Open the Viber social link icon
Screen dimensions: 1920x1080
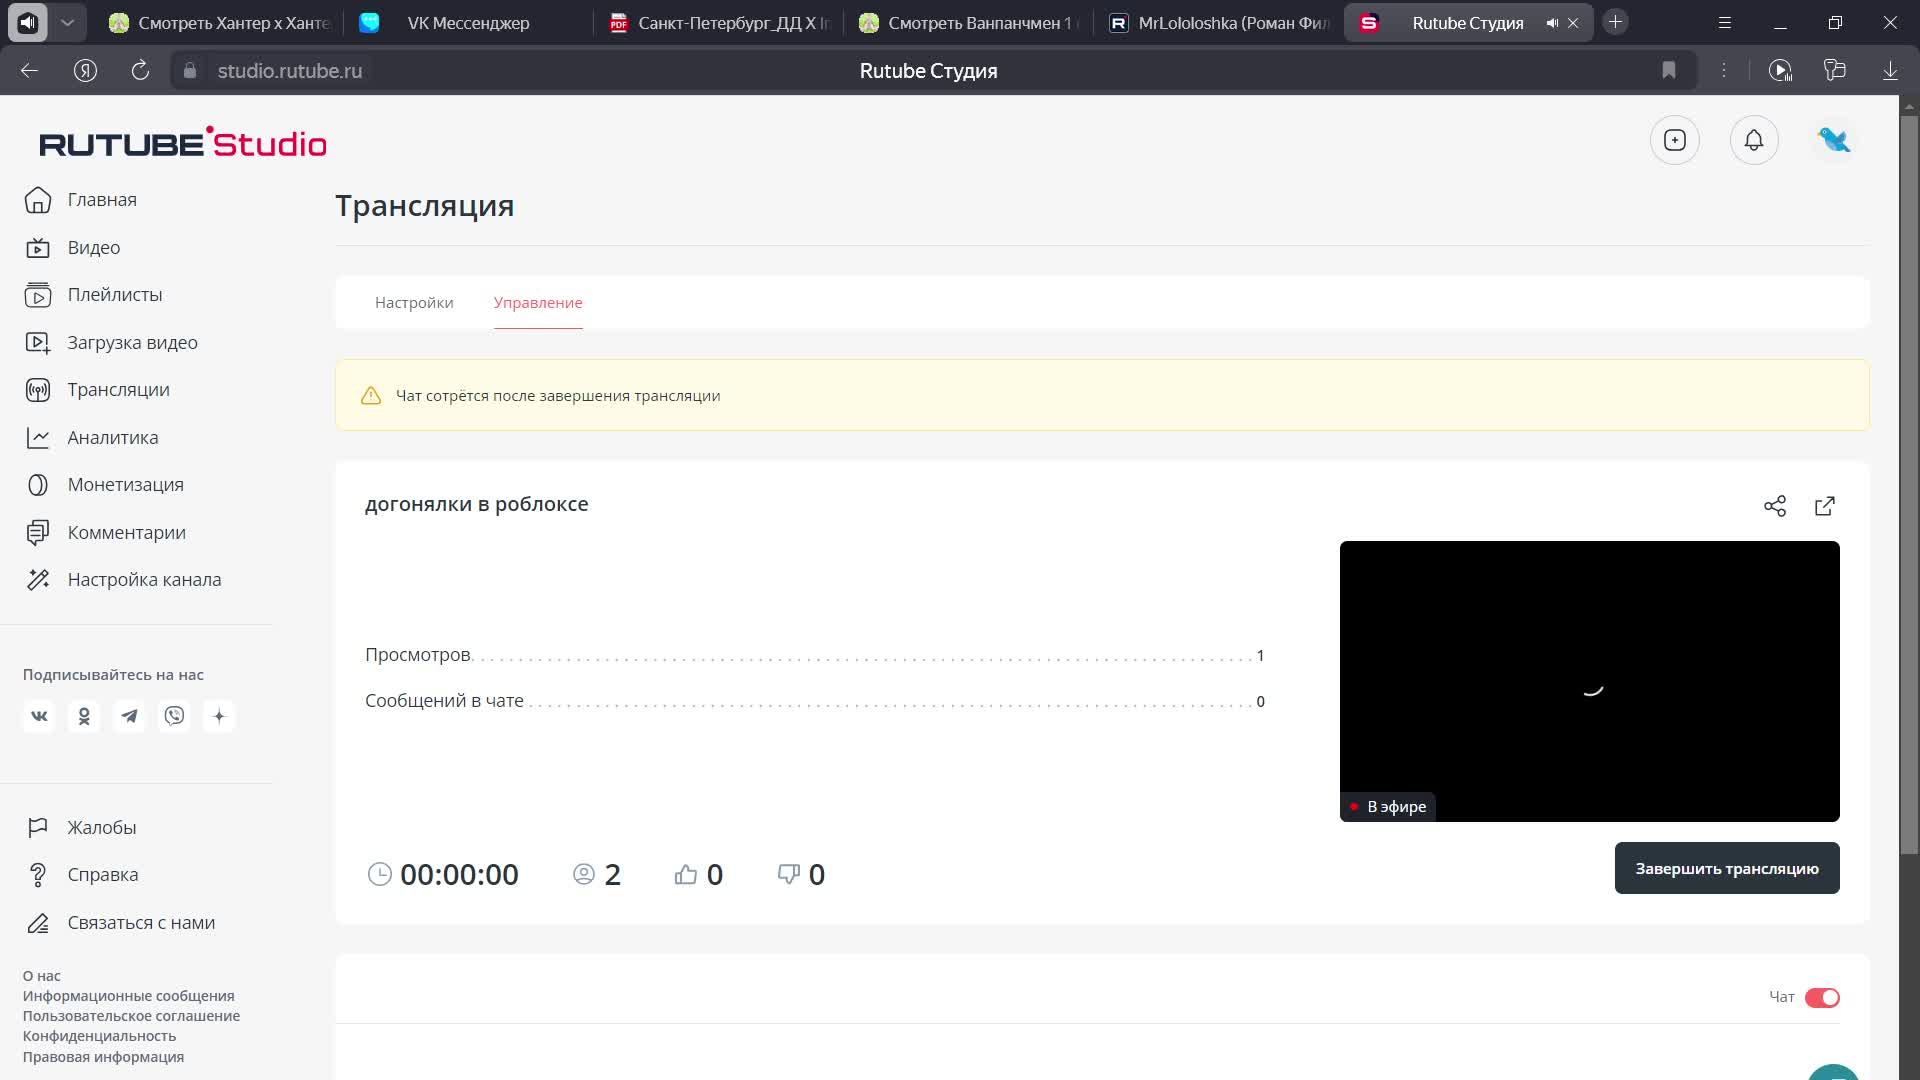pos(174,716)
